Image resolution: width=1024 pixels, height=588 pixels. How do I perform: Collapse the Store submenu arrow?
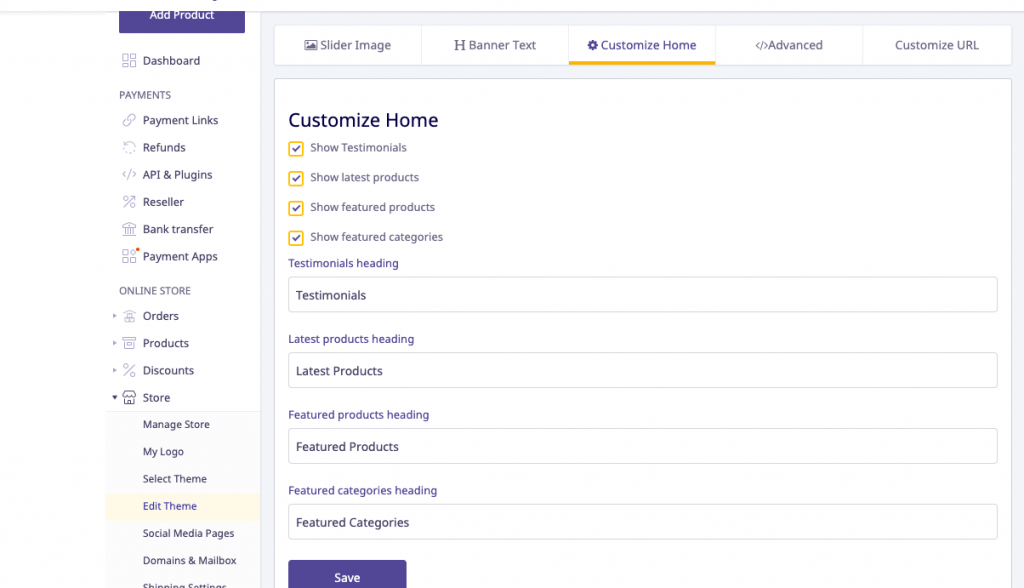[114, 398]
